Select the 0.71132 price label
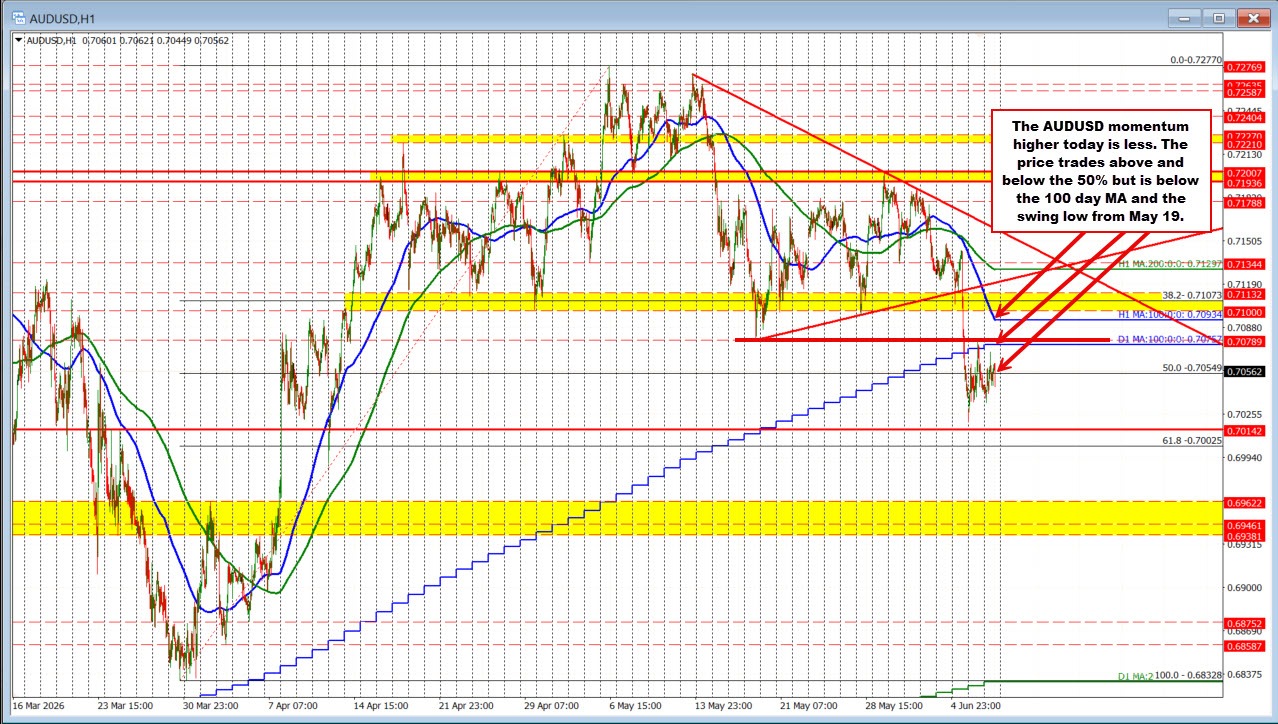 (x=1245, y=295)
